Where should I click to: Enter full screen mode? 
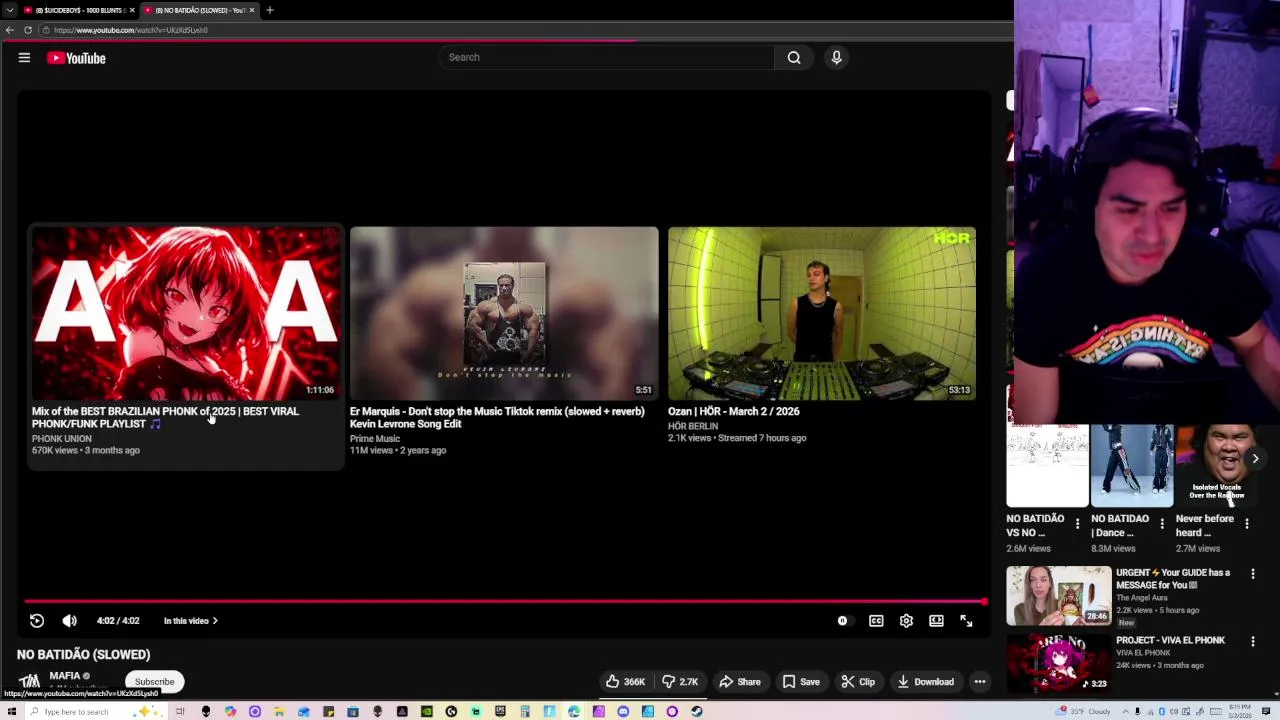click(966, 621)
